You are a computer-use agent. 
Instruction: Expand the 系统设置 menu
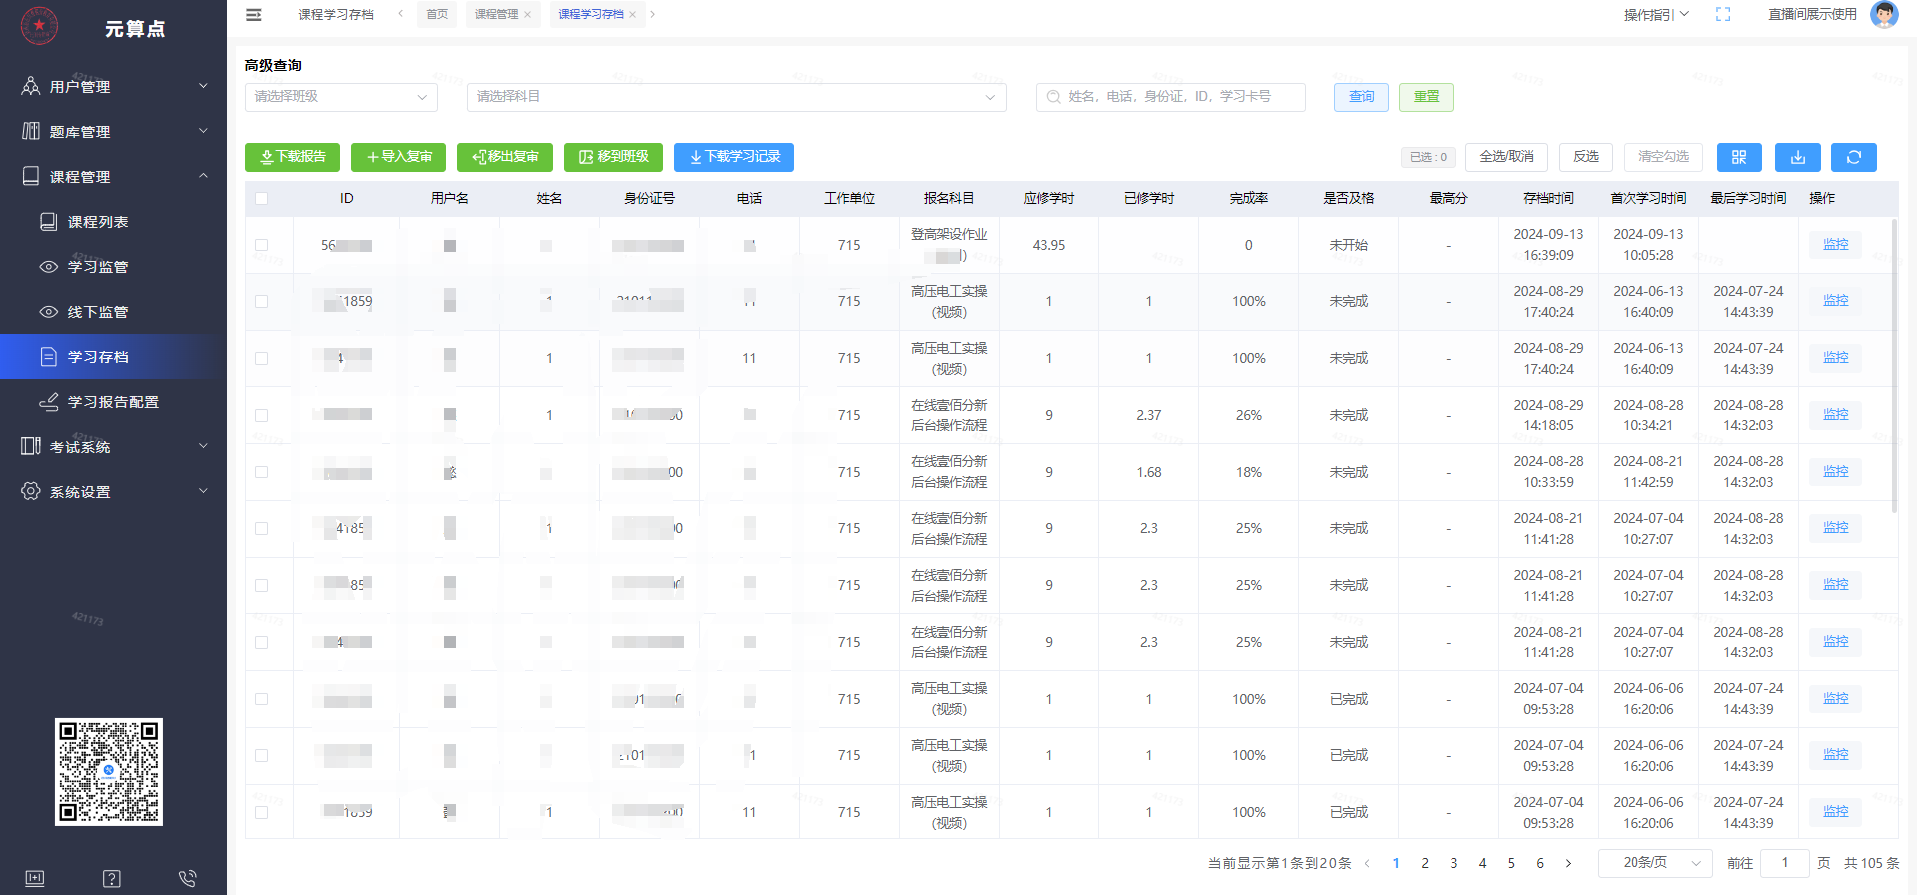point(113,491)
